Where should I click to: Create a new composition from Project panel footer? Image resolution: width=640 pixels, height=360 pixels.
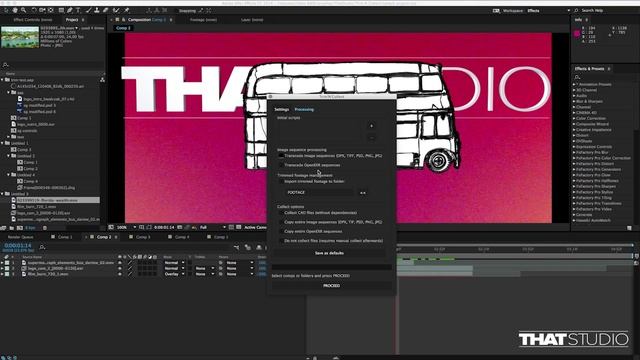click(20, 228)
